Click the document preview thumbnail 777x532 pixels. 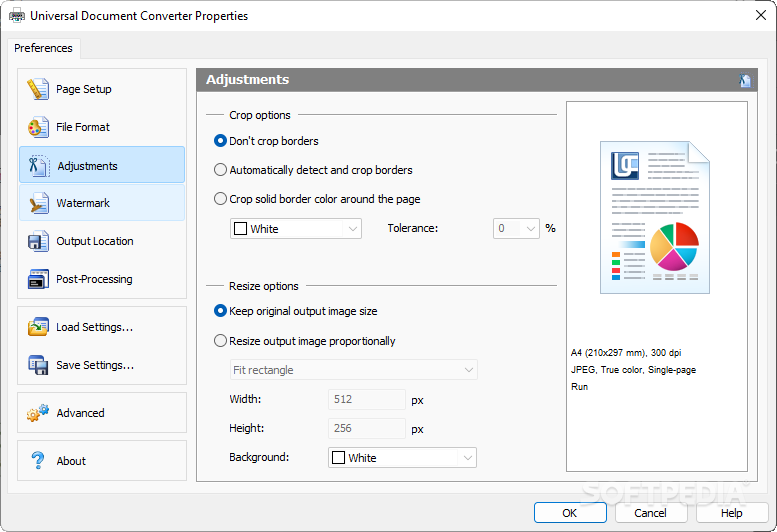pos(655,217)
